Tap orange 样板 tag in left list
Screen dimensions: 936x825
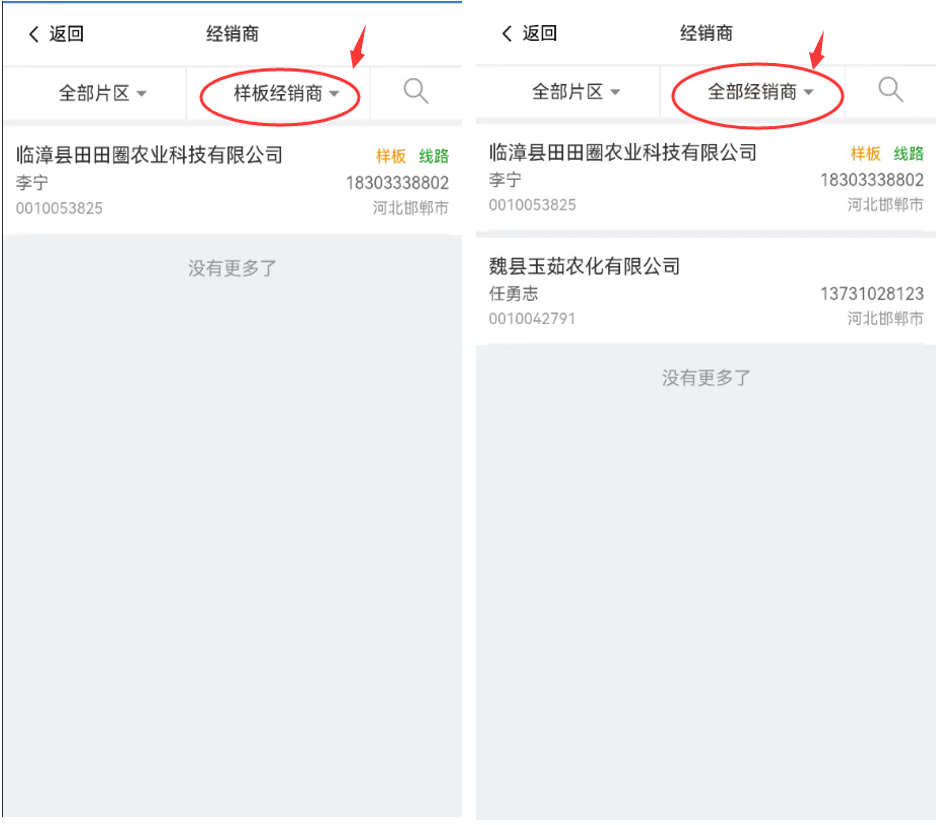[391, 156]
